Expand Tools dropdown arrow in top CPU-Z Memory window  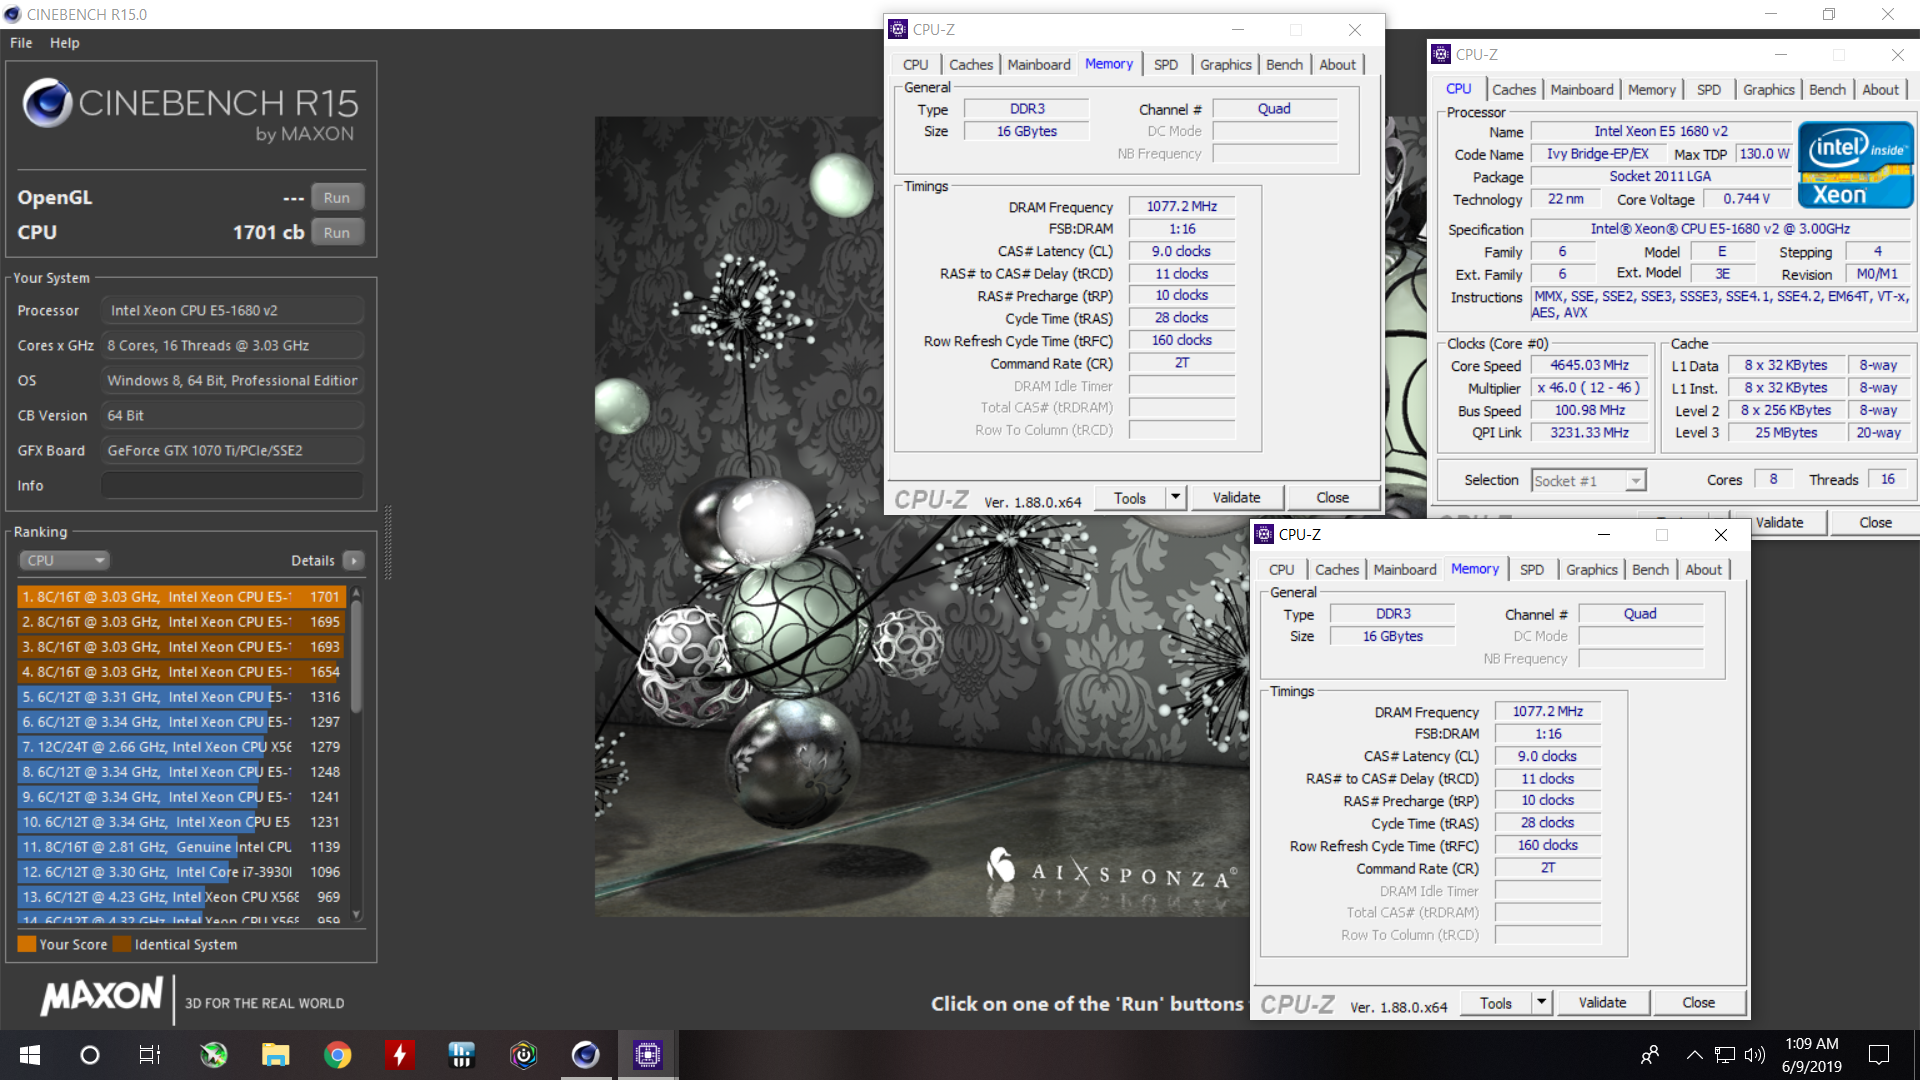[1176, 498]
